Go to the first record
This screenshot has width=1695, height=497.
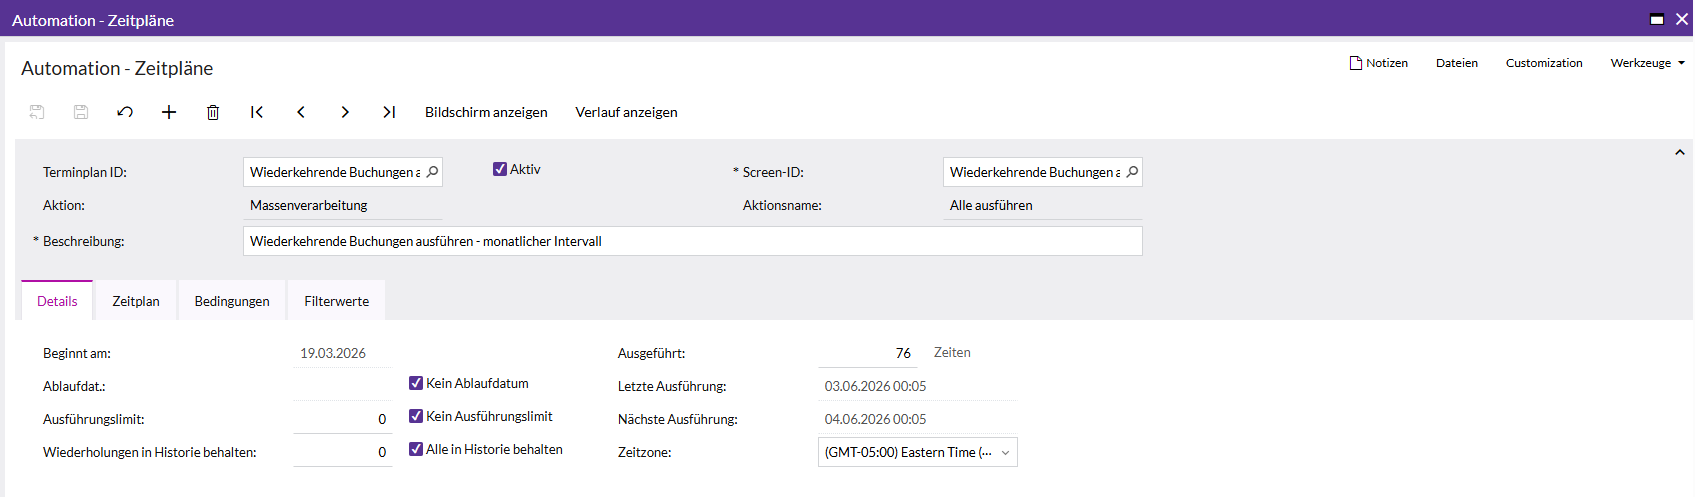(257, 112)
